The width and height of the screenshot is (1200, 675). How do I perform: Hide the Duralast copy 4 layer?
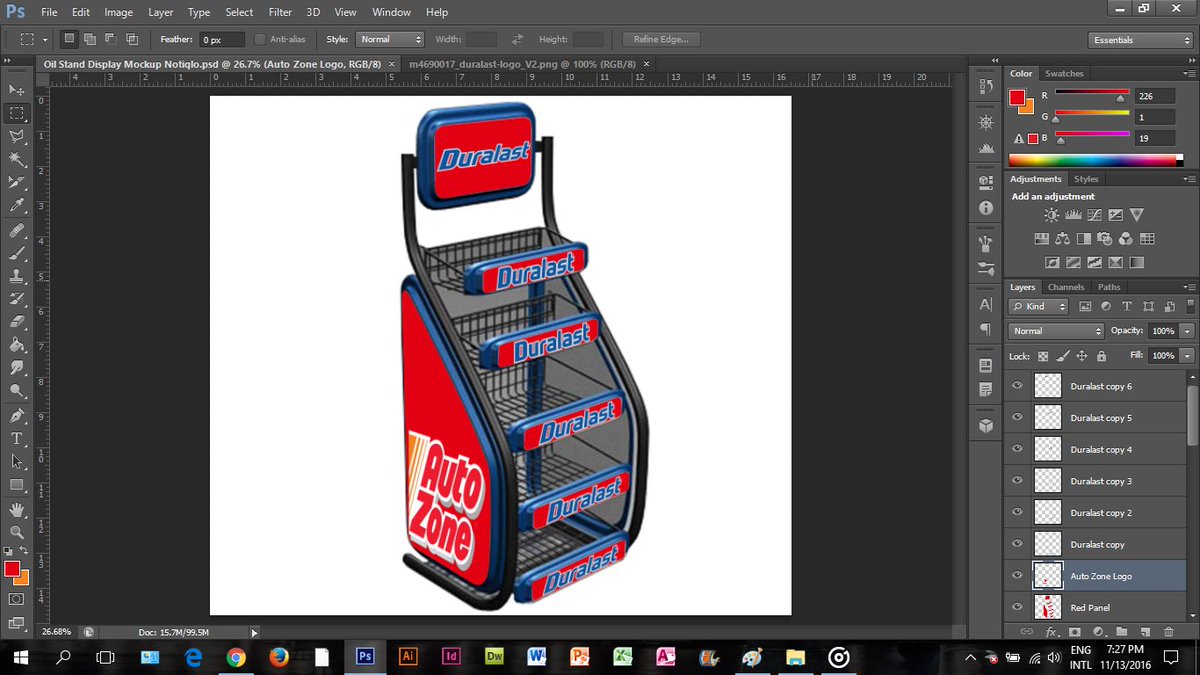click(1018, 449)
